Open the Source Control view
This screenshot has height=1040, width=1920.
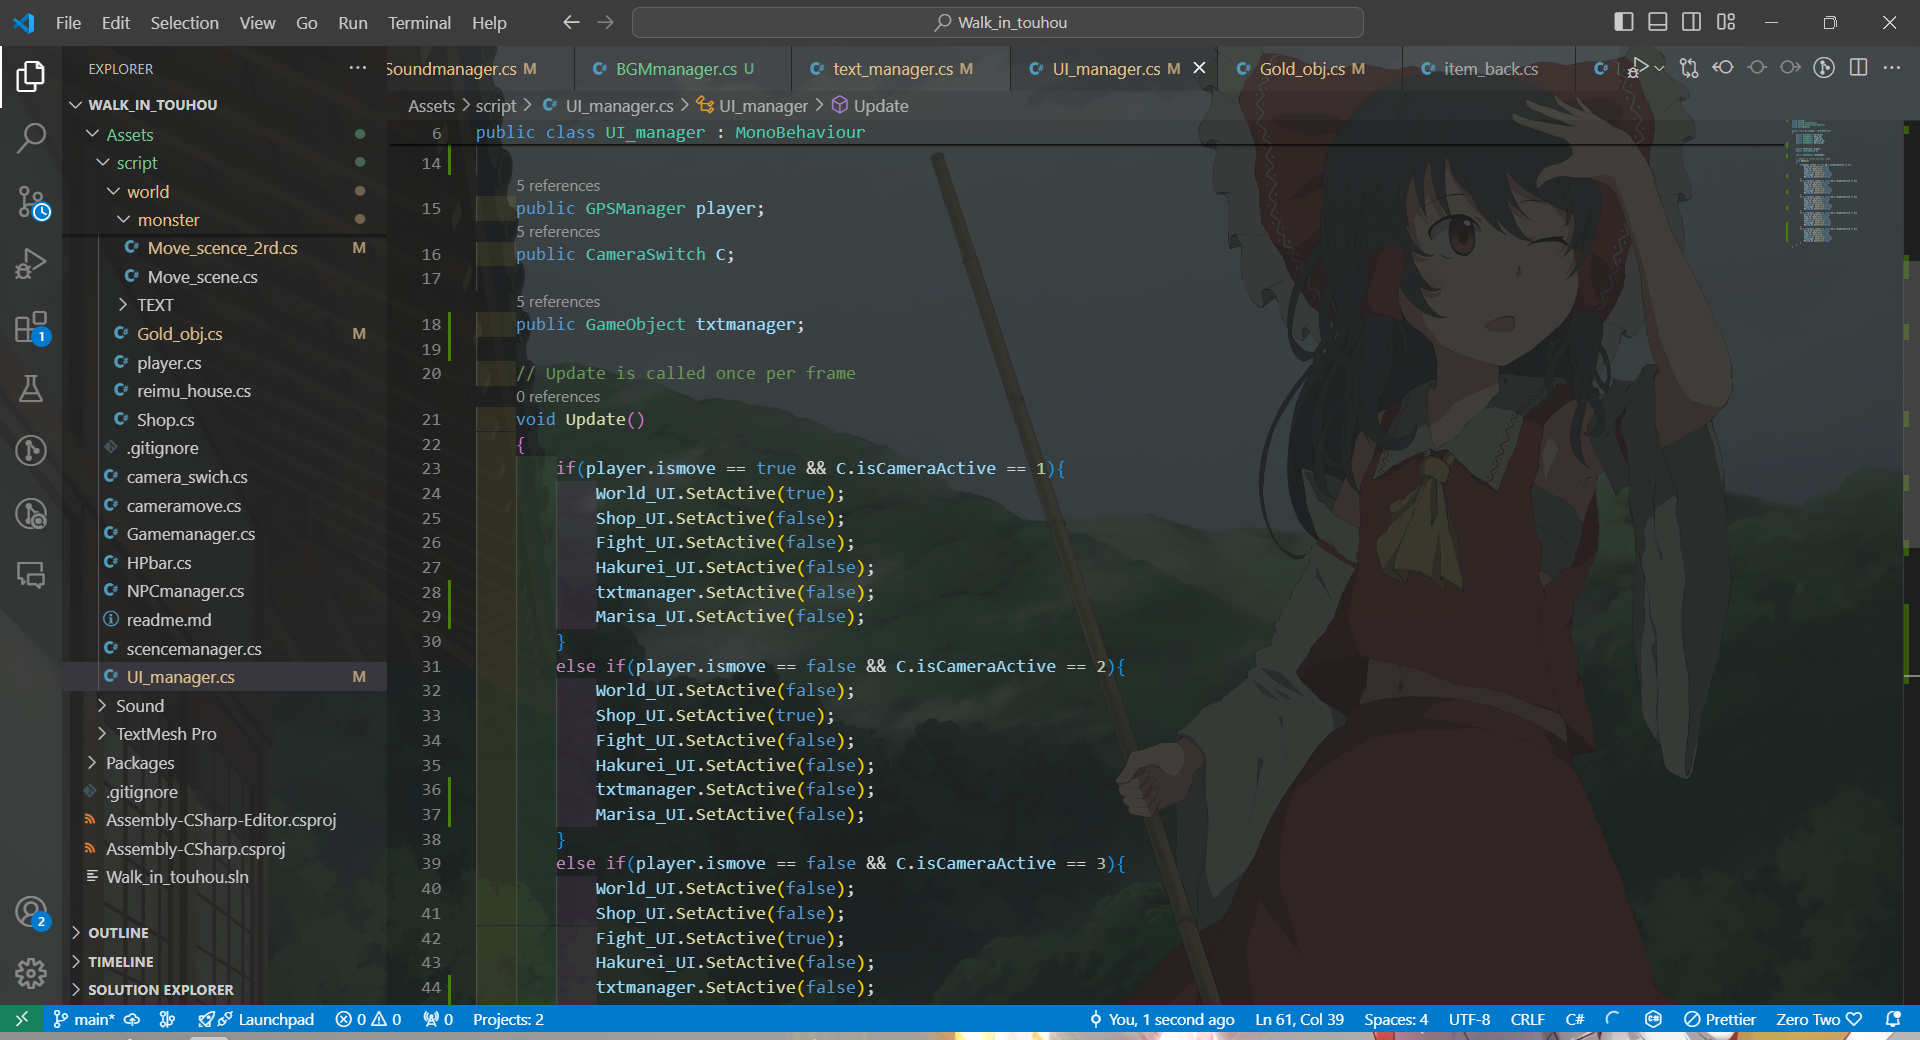31,201
